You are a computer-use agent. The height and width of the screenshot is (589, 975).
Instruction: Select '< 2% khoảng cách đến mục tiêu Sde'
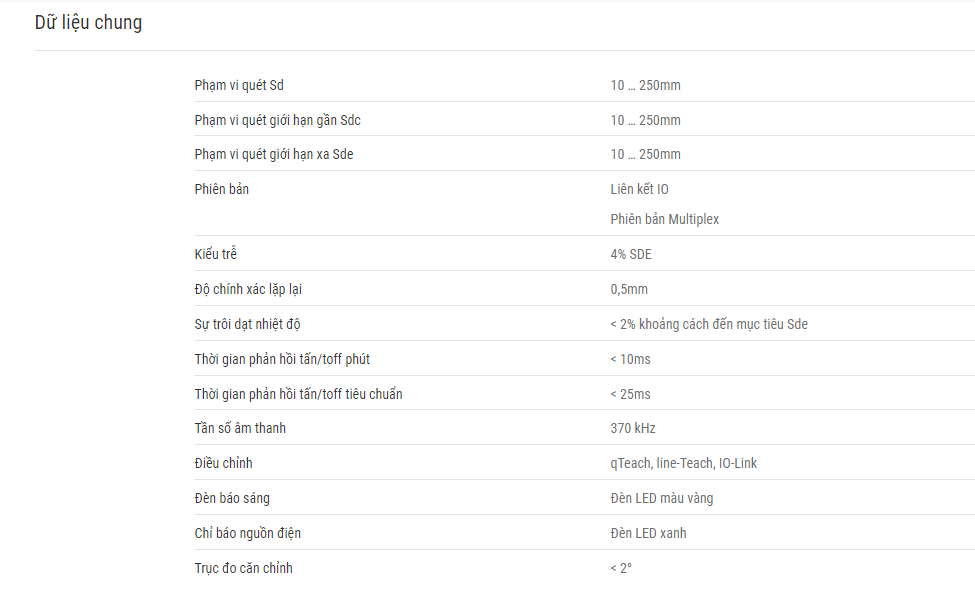tap(709, 324)
